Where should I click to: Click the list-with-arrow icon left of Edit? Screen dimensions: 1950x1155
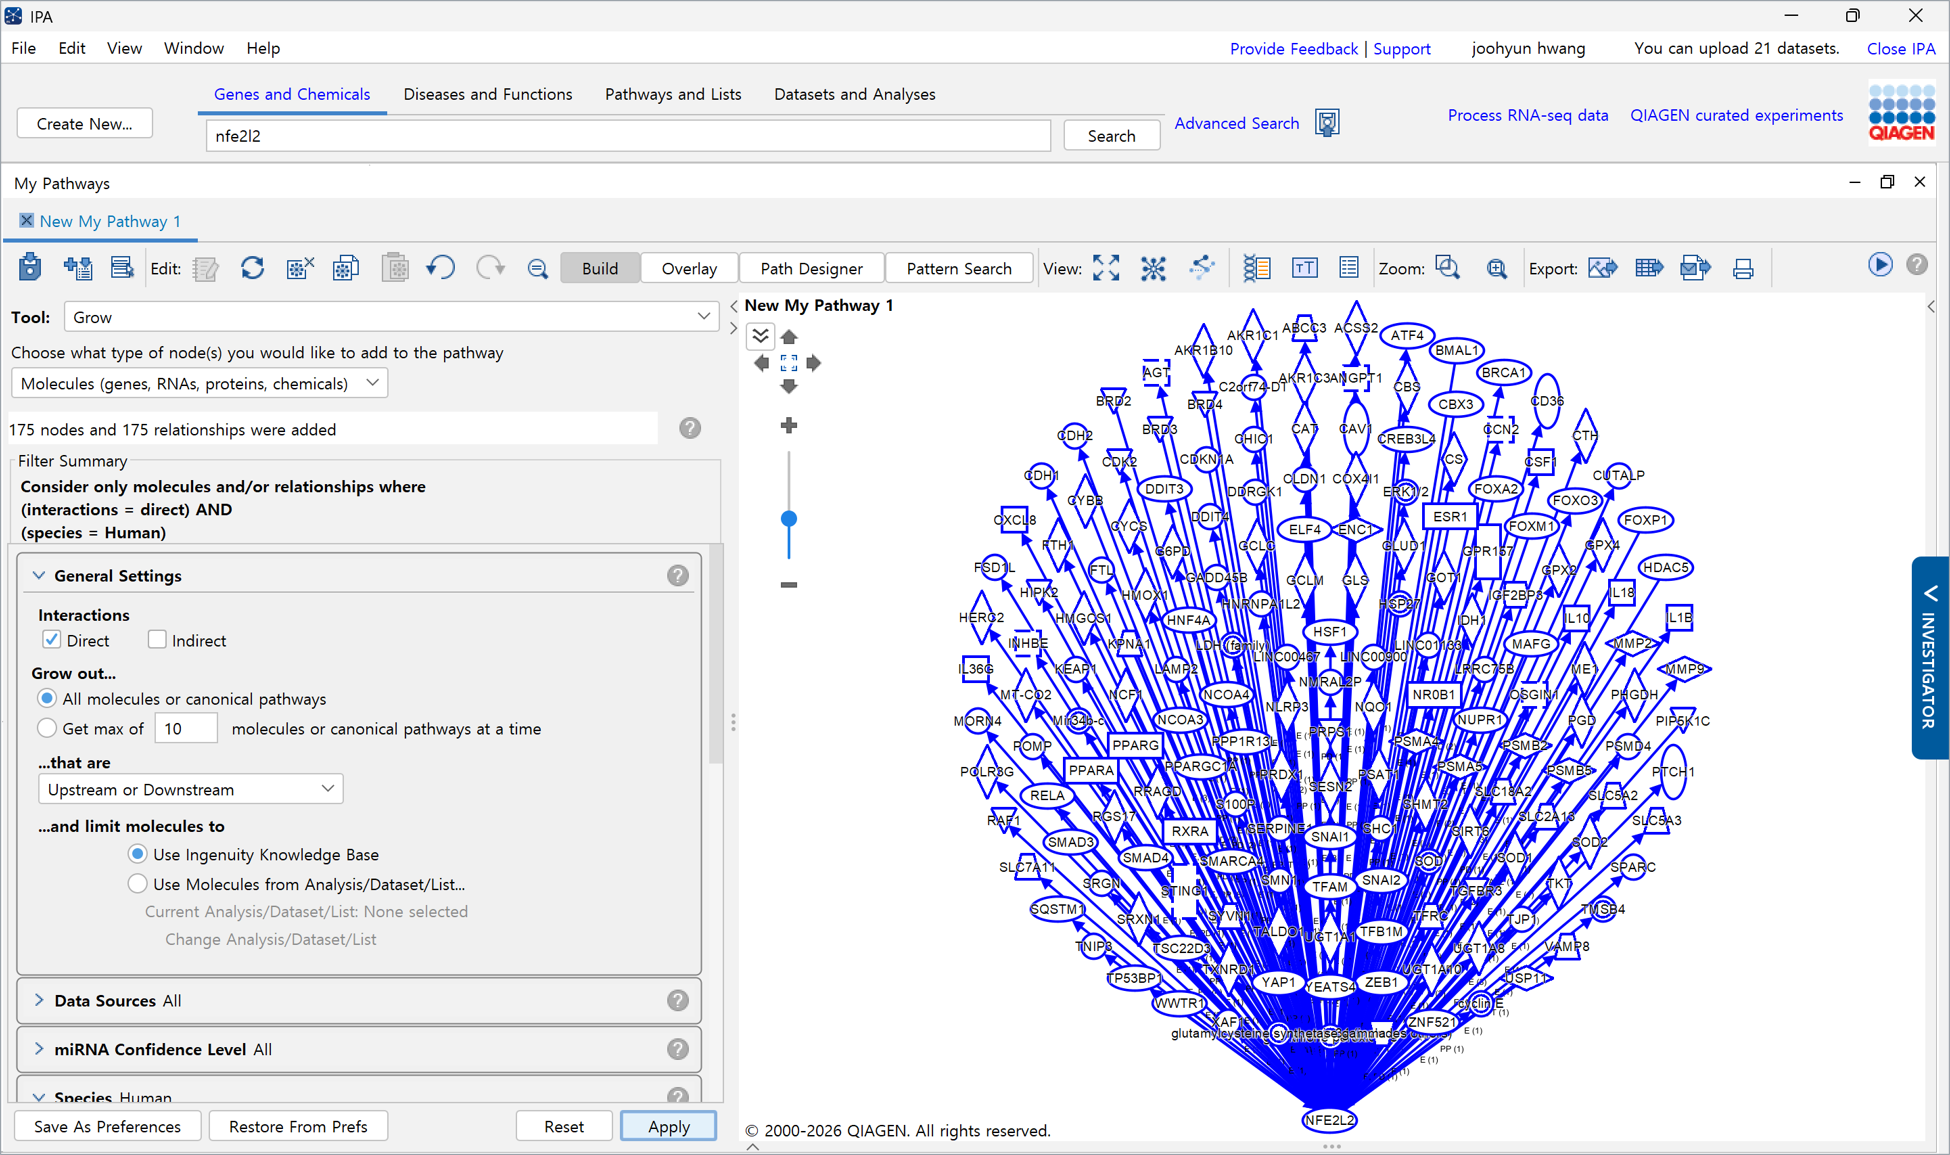122,267
